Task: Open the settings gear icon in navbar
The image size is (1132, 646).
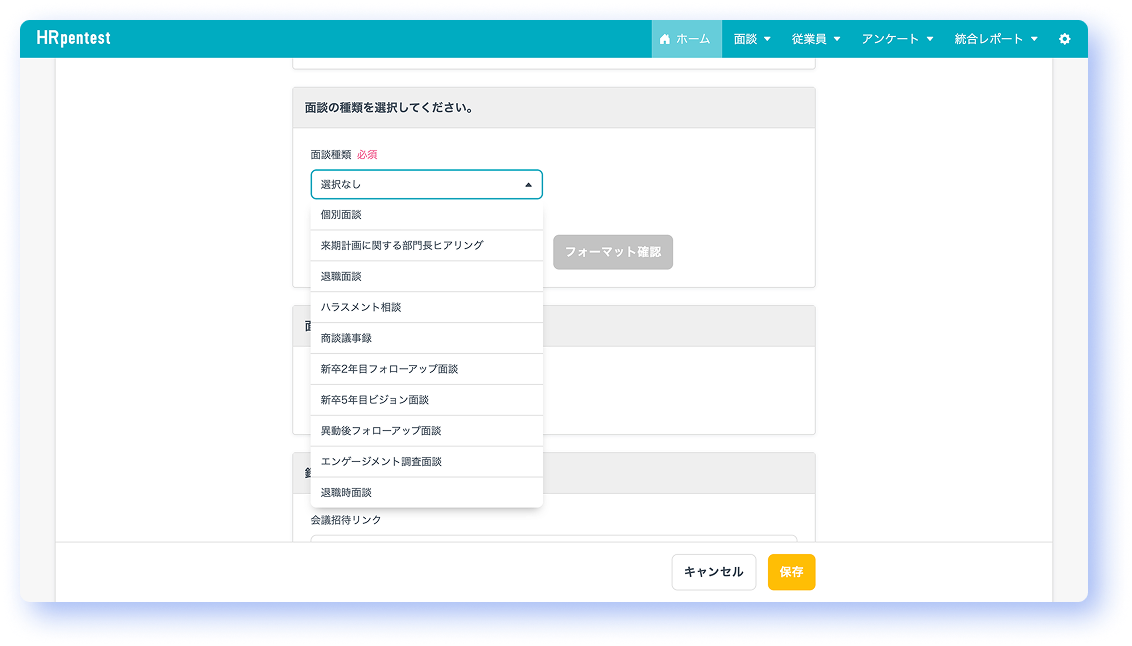Action: (x=1065, y=39)
